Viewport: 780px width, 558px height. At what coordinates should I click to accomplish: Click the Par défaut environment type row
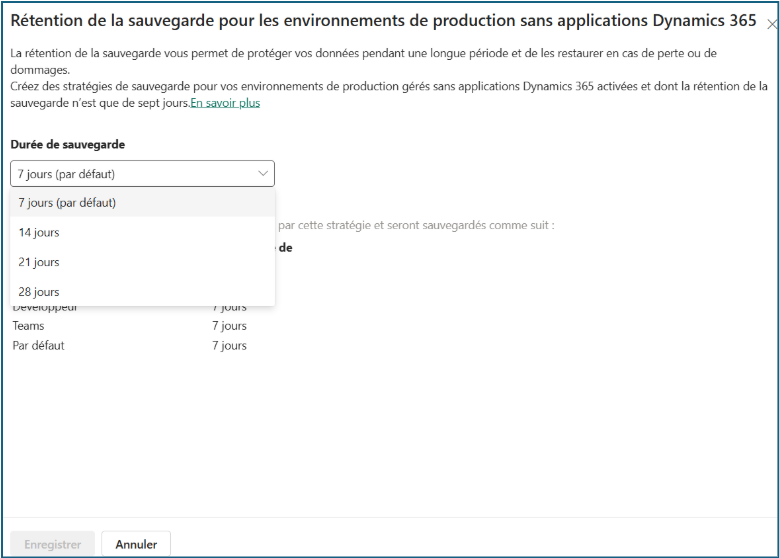(38, 346)
